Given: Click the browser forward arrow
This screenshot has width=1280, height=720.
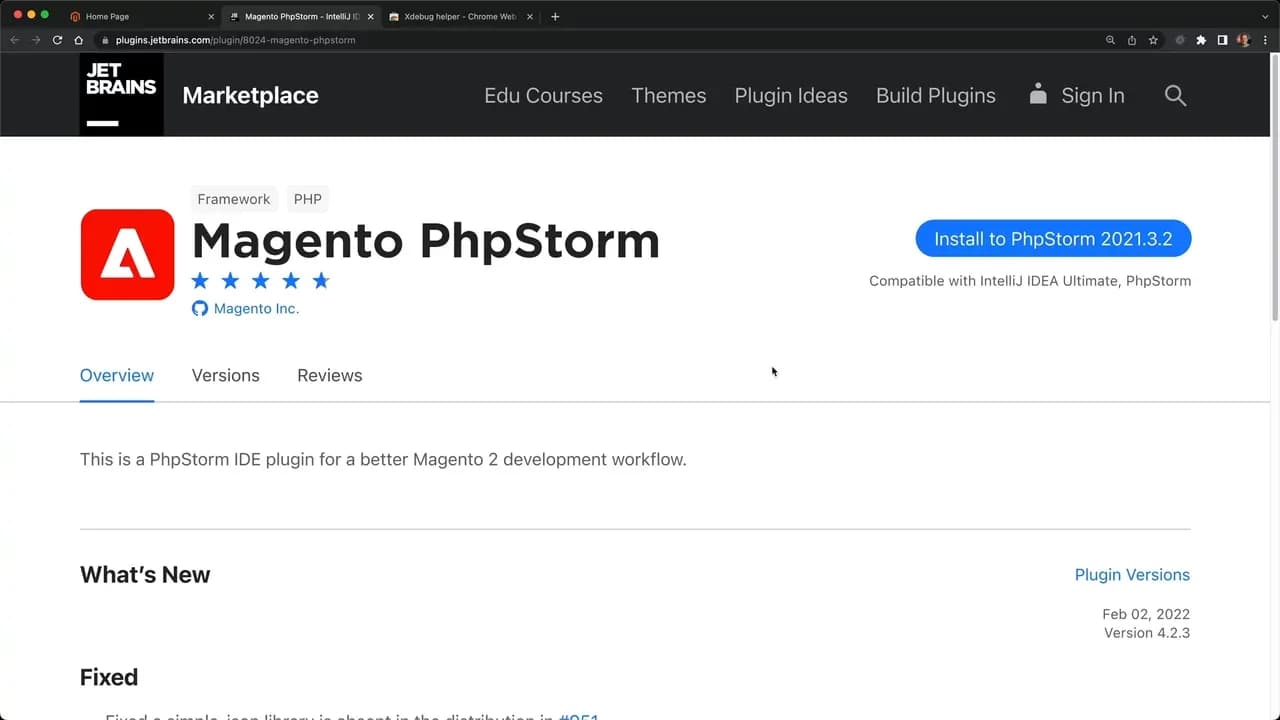Looking at the screenshot, I should (x=36, y=40).
